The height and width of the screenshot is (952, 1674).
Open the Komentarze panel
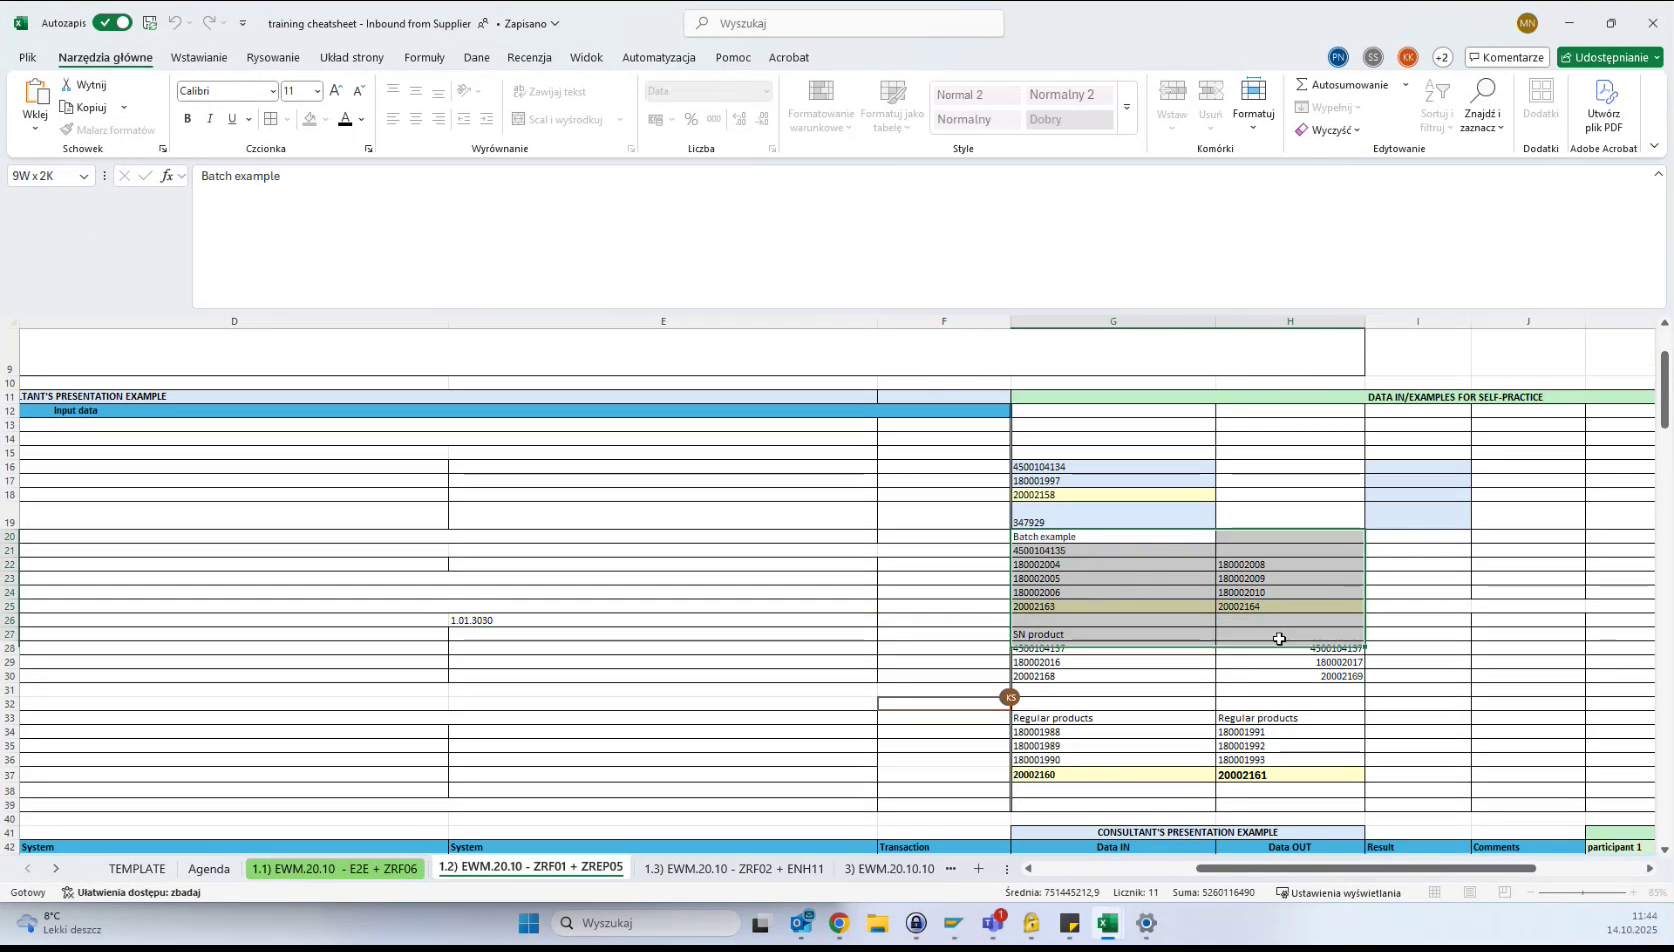click(x=1506, y=57)
